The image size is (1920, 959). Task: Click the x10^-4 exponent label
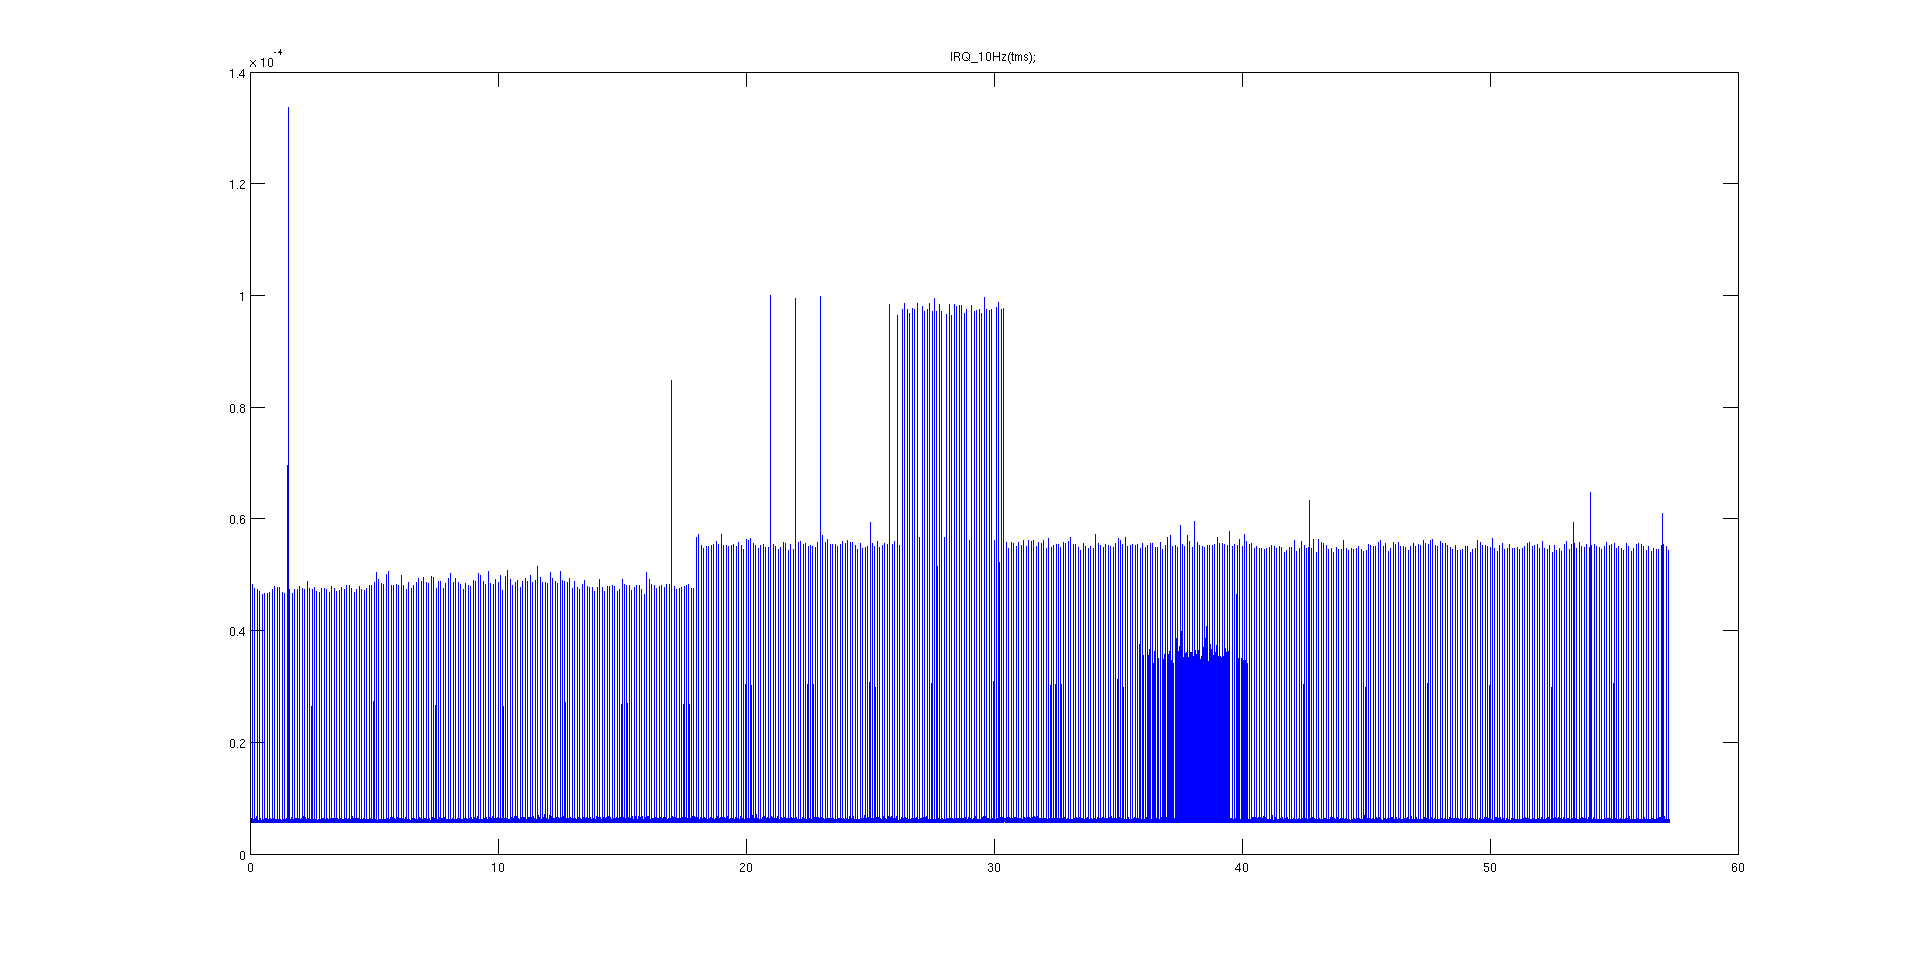[265, 61]
